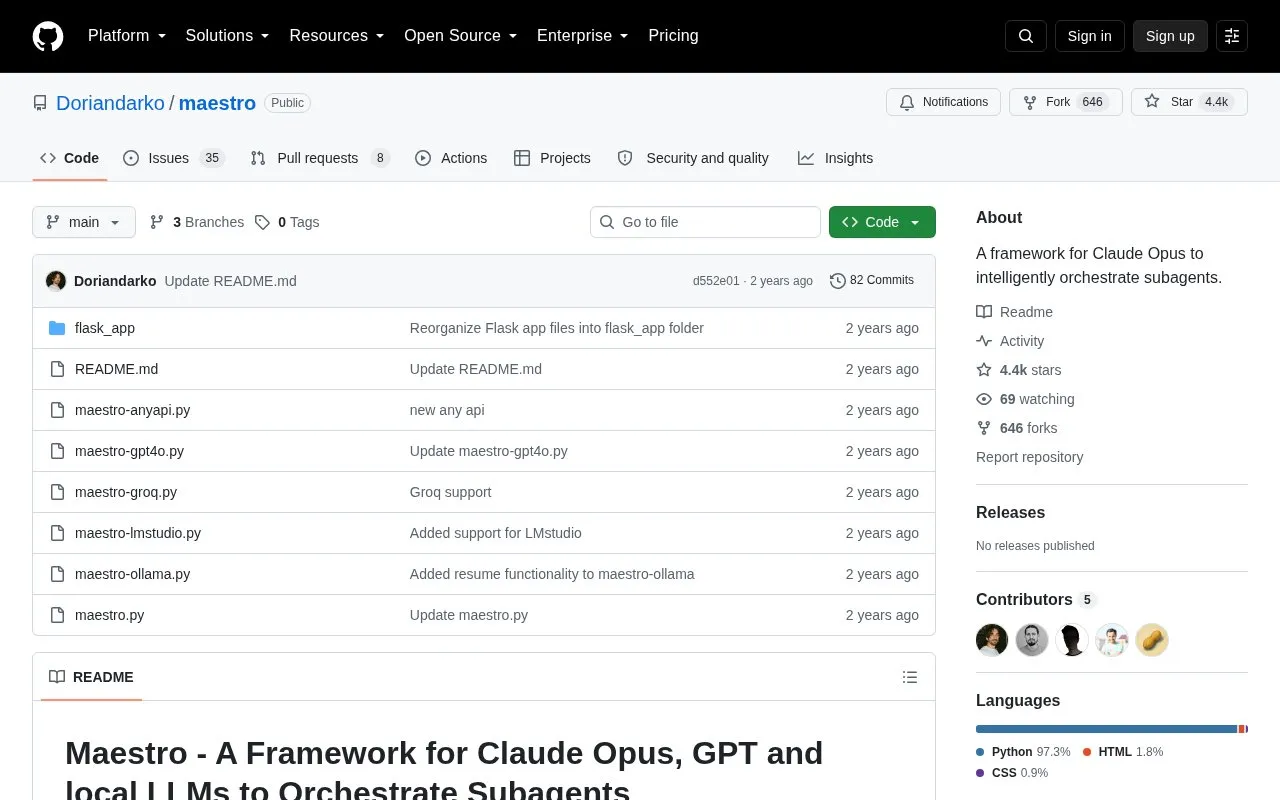Fork the maestro repository
Viewport: 1280px width, 800px height.
tap(1066, 102)
